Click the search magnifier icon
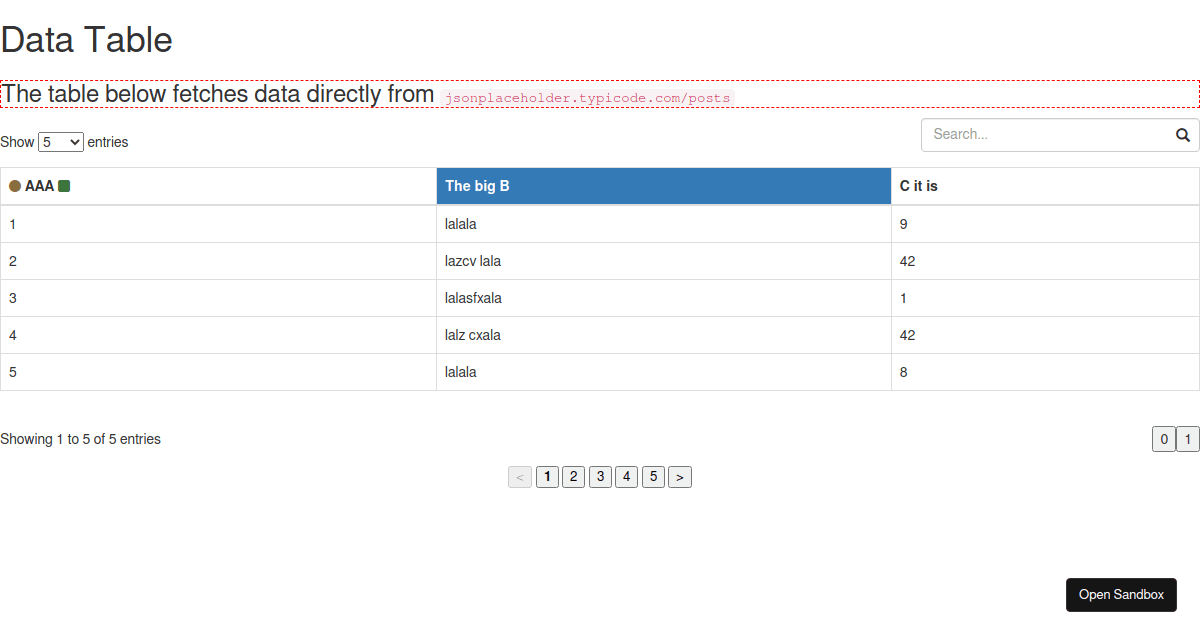This screenshot has height=630, width=1200. click(1183, 134)
